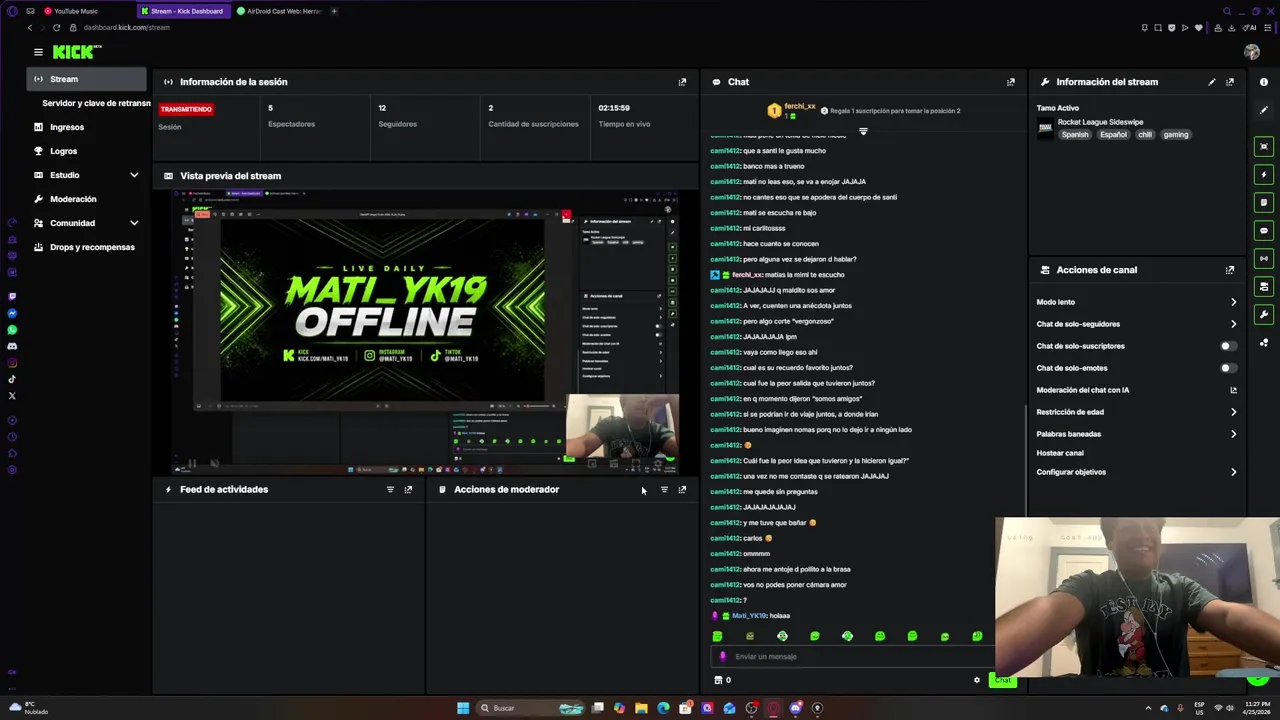Toggle the note widget icon in sidebar
1280x720 pixels.
click(1264, 203)
